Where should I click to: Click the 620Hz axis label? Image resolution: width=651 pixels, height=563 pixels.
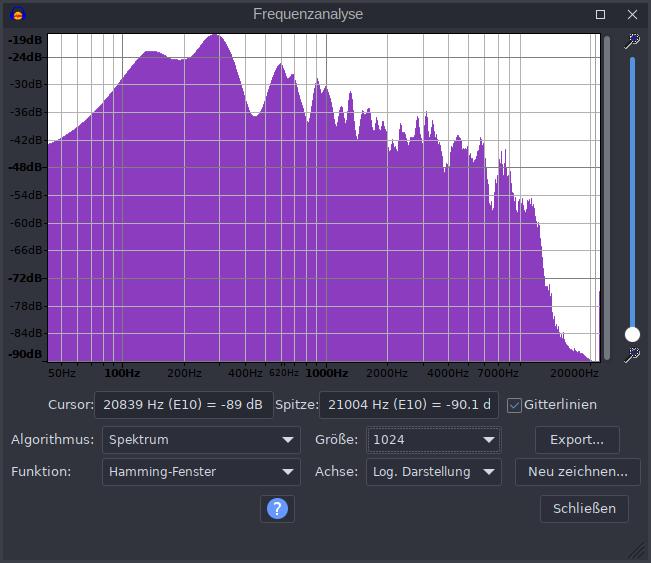pyautogui.click(x=284, y=373)
